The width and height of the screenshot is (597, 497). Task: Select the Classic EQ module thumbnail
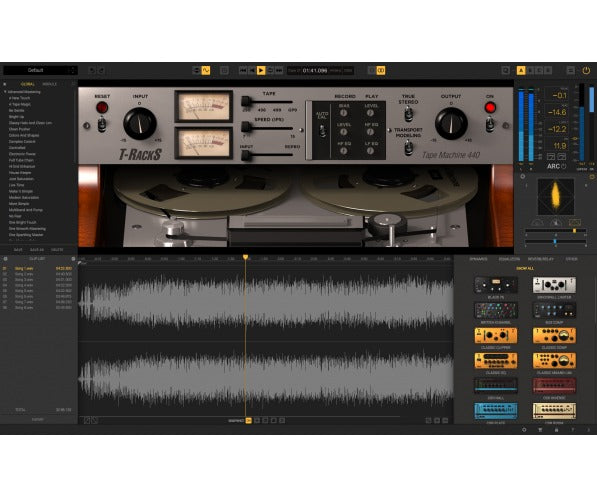[x=496, y=361]
